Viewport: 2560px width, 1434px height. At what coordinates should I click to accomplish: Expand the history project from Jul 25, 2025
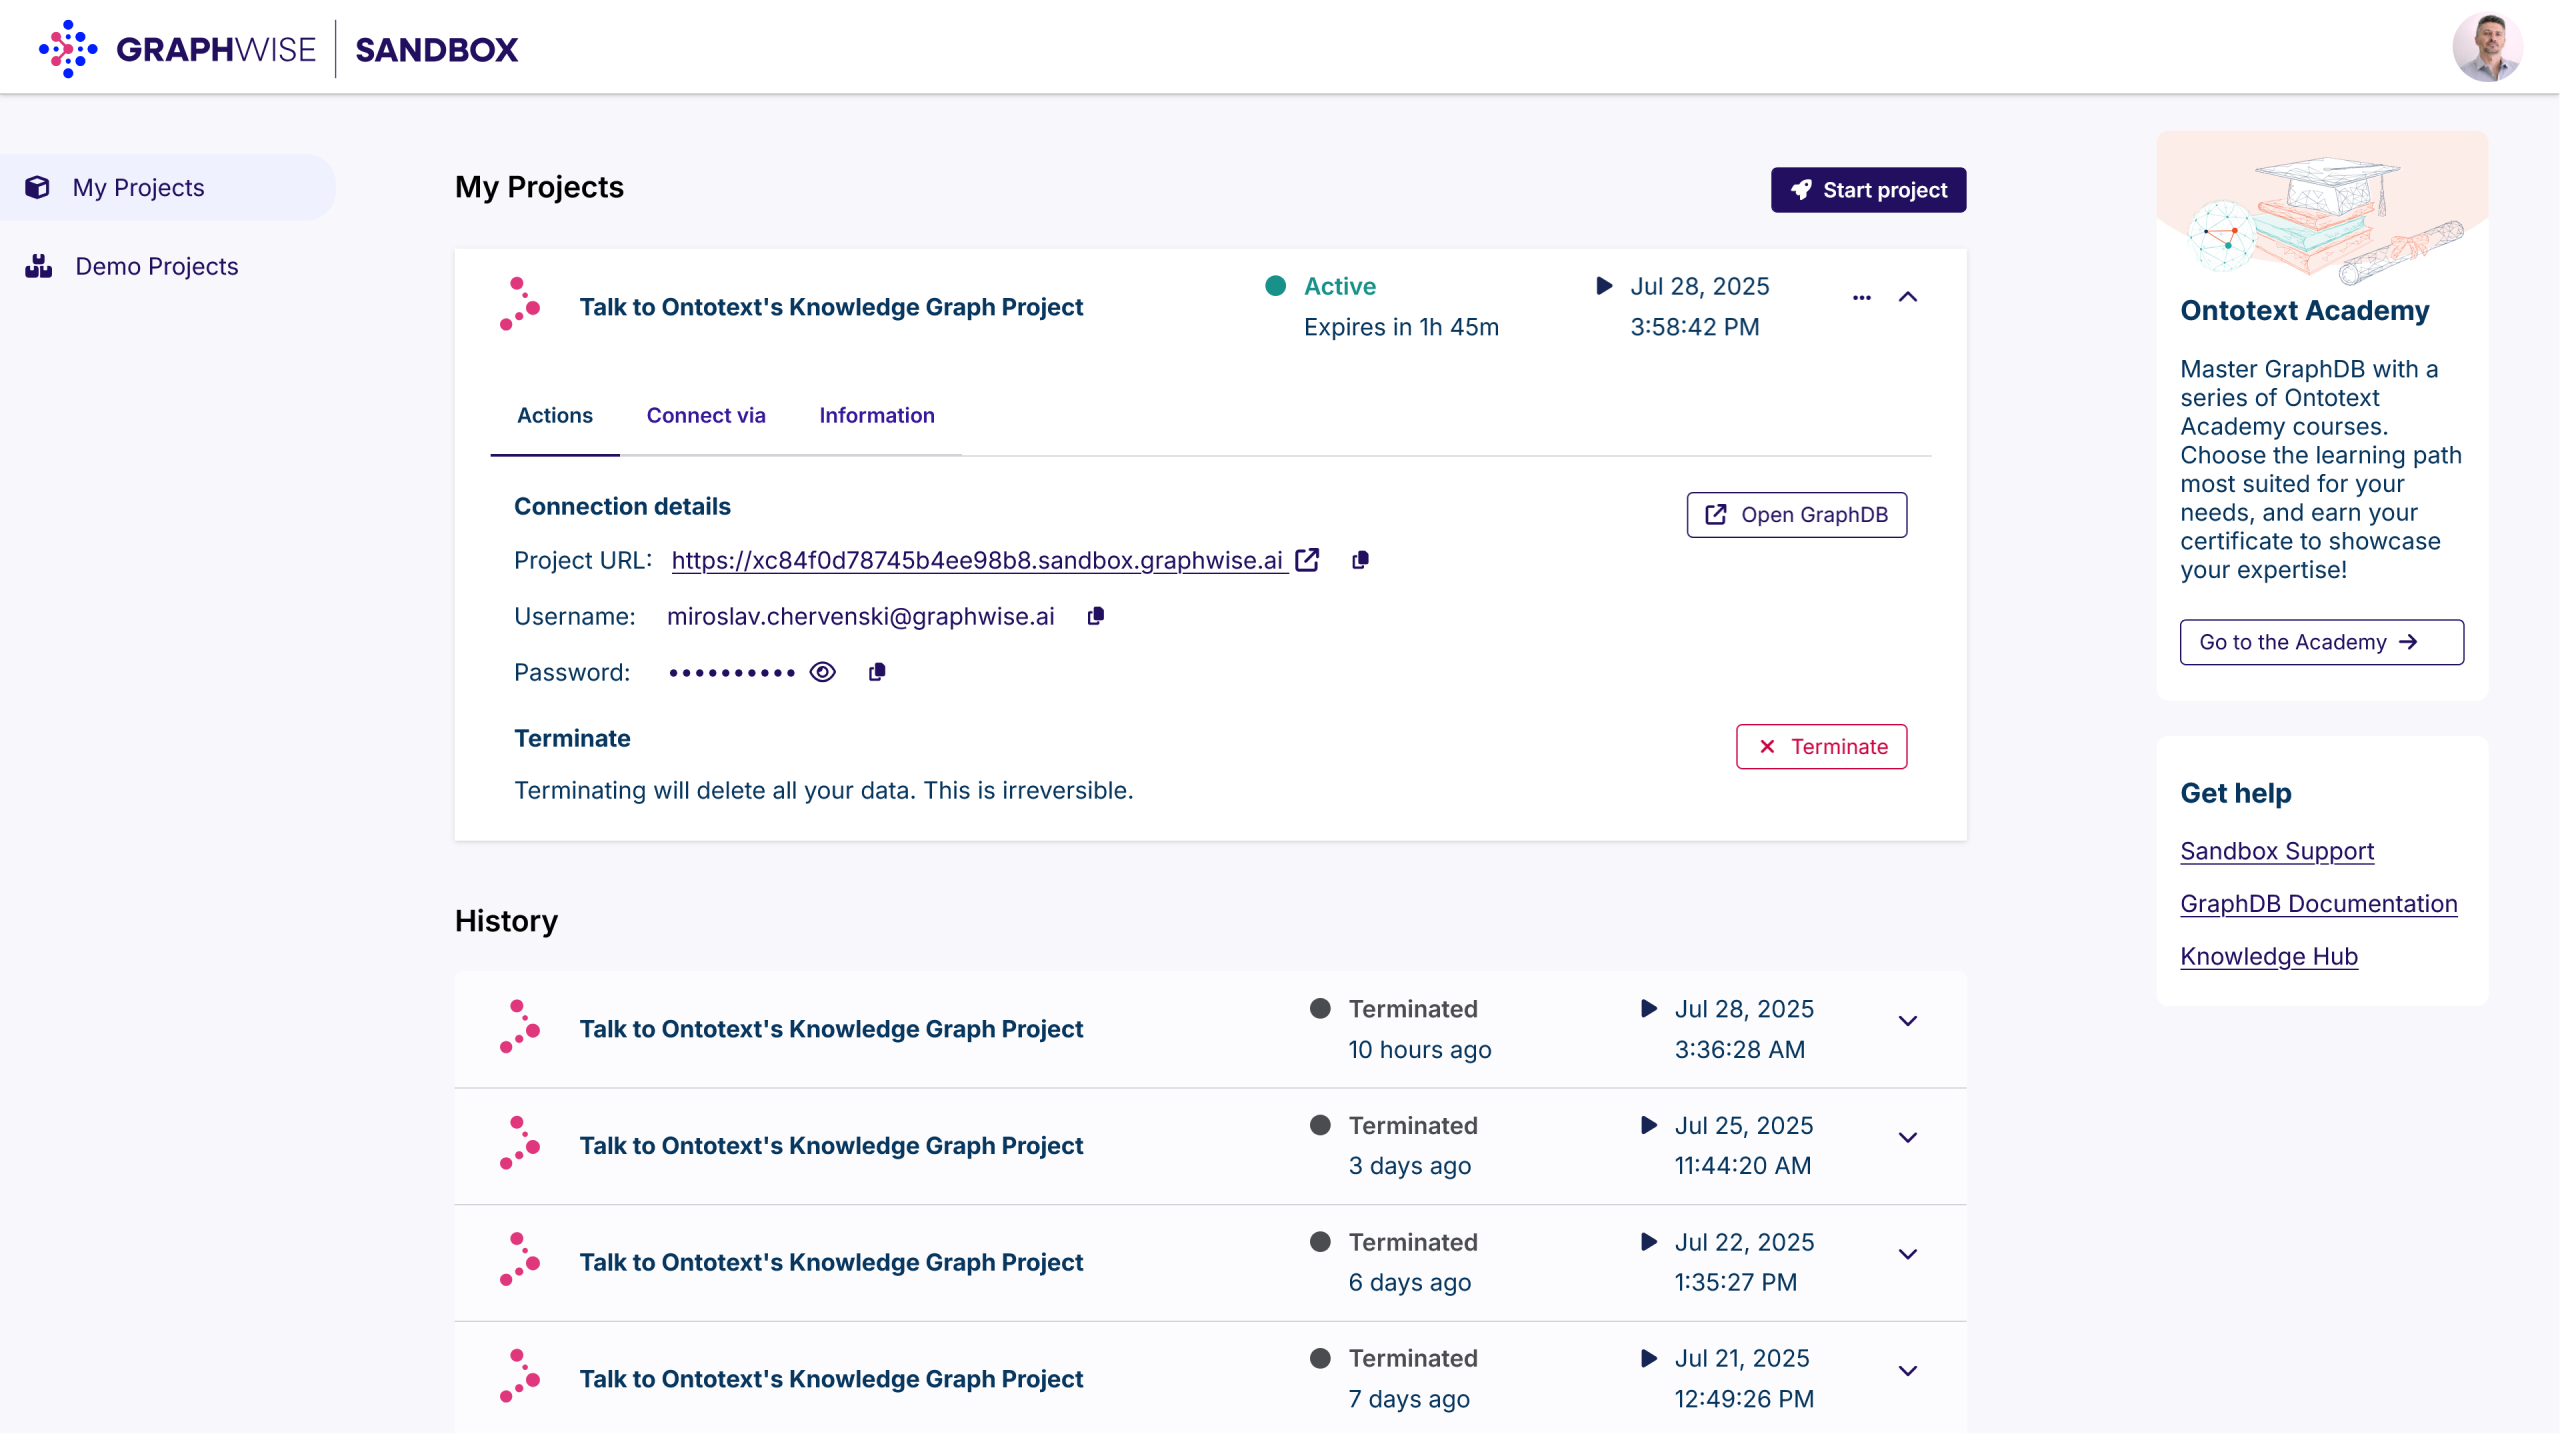(1908, 1138)
